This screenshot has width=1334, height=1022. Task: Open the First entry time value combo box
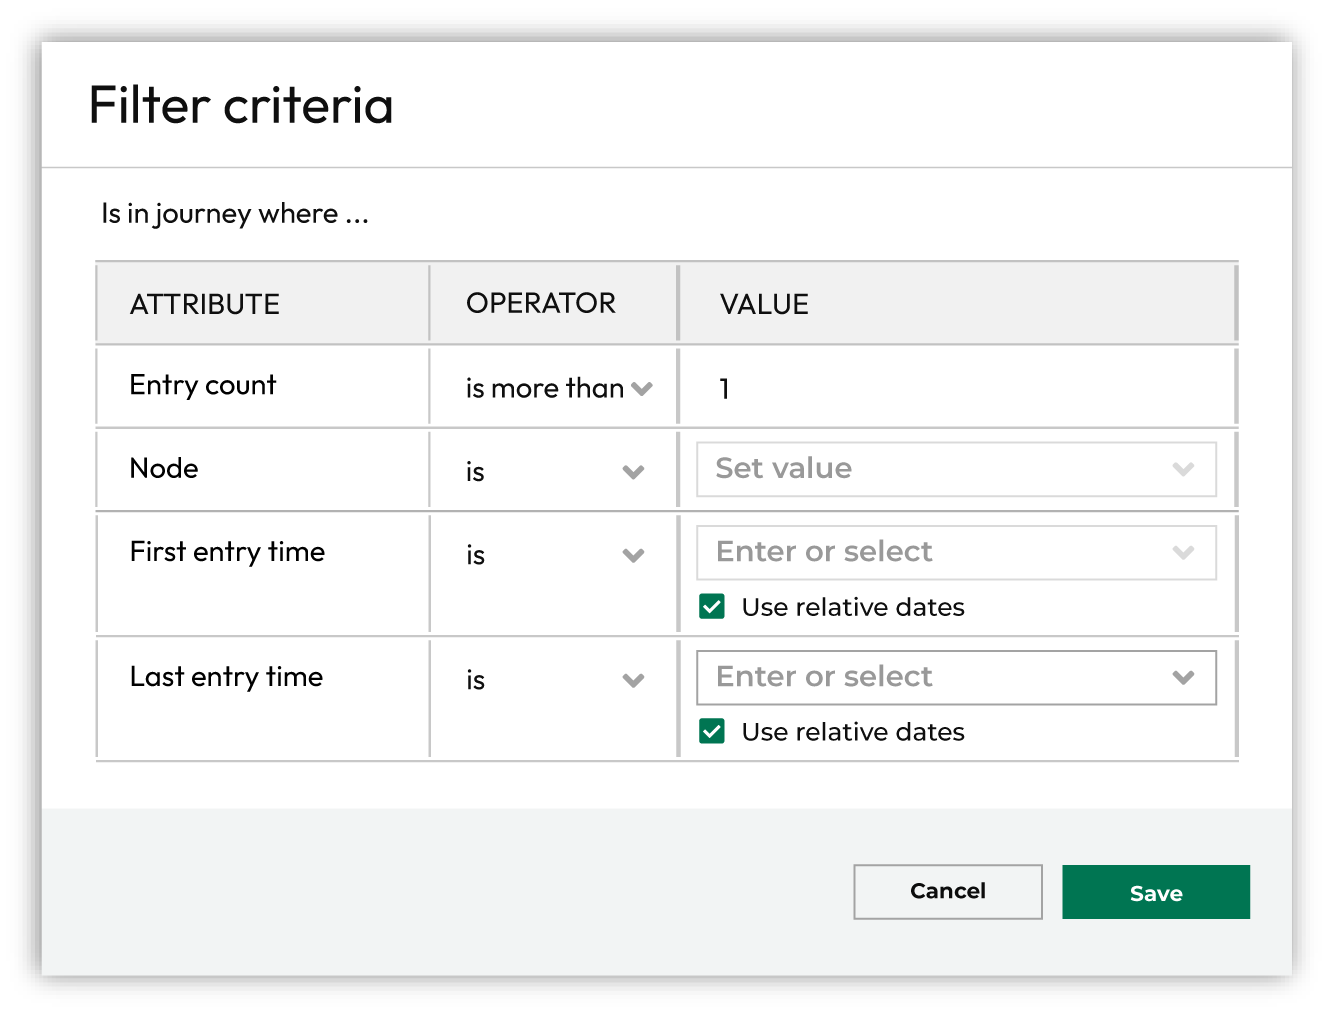pos(956,552)
